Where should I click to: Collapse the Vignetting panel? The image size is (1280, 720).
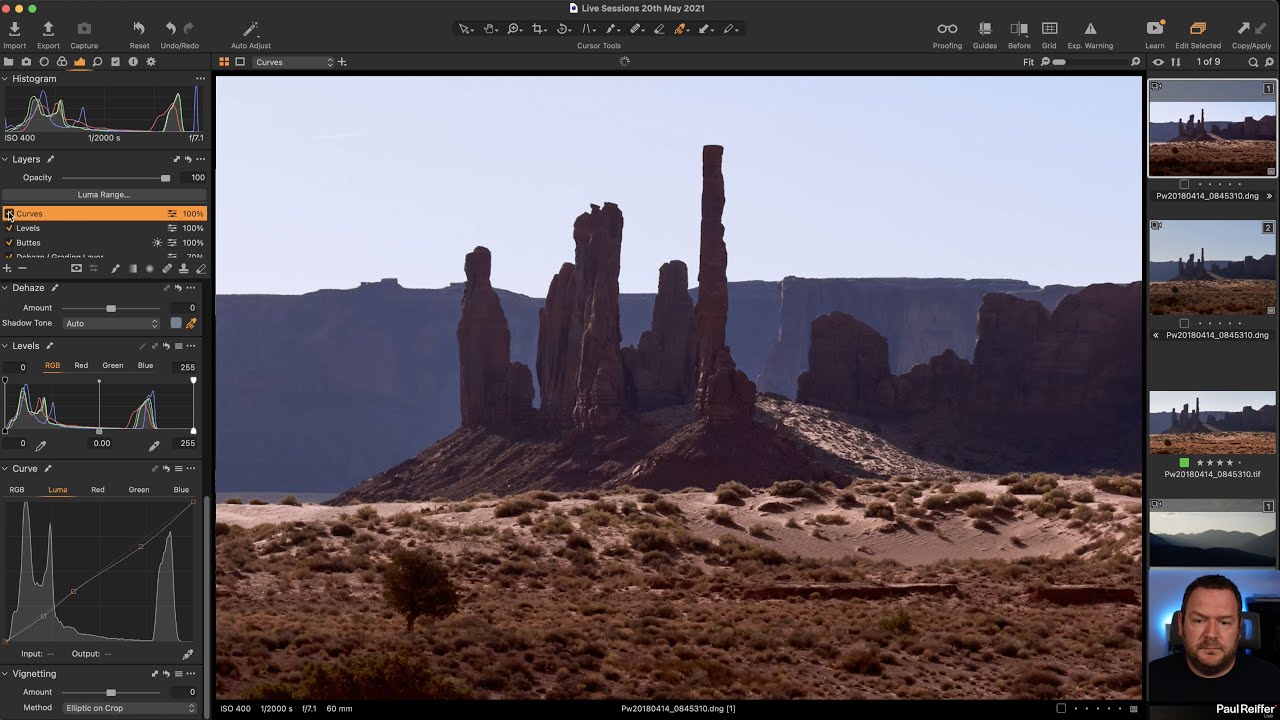click(5, 674)
